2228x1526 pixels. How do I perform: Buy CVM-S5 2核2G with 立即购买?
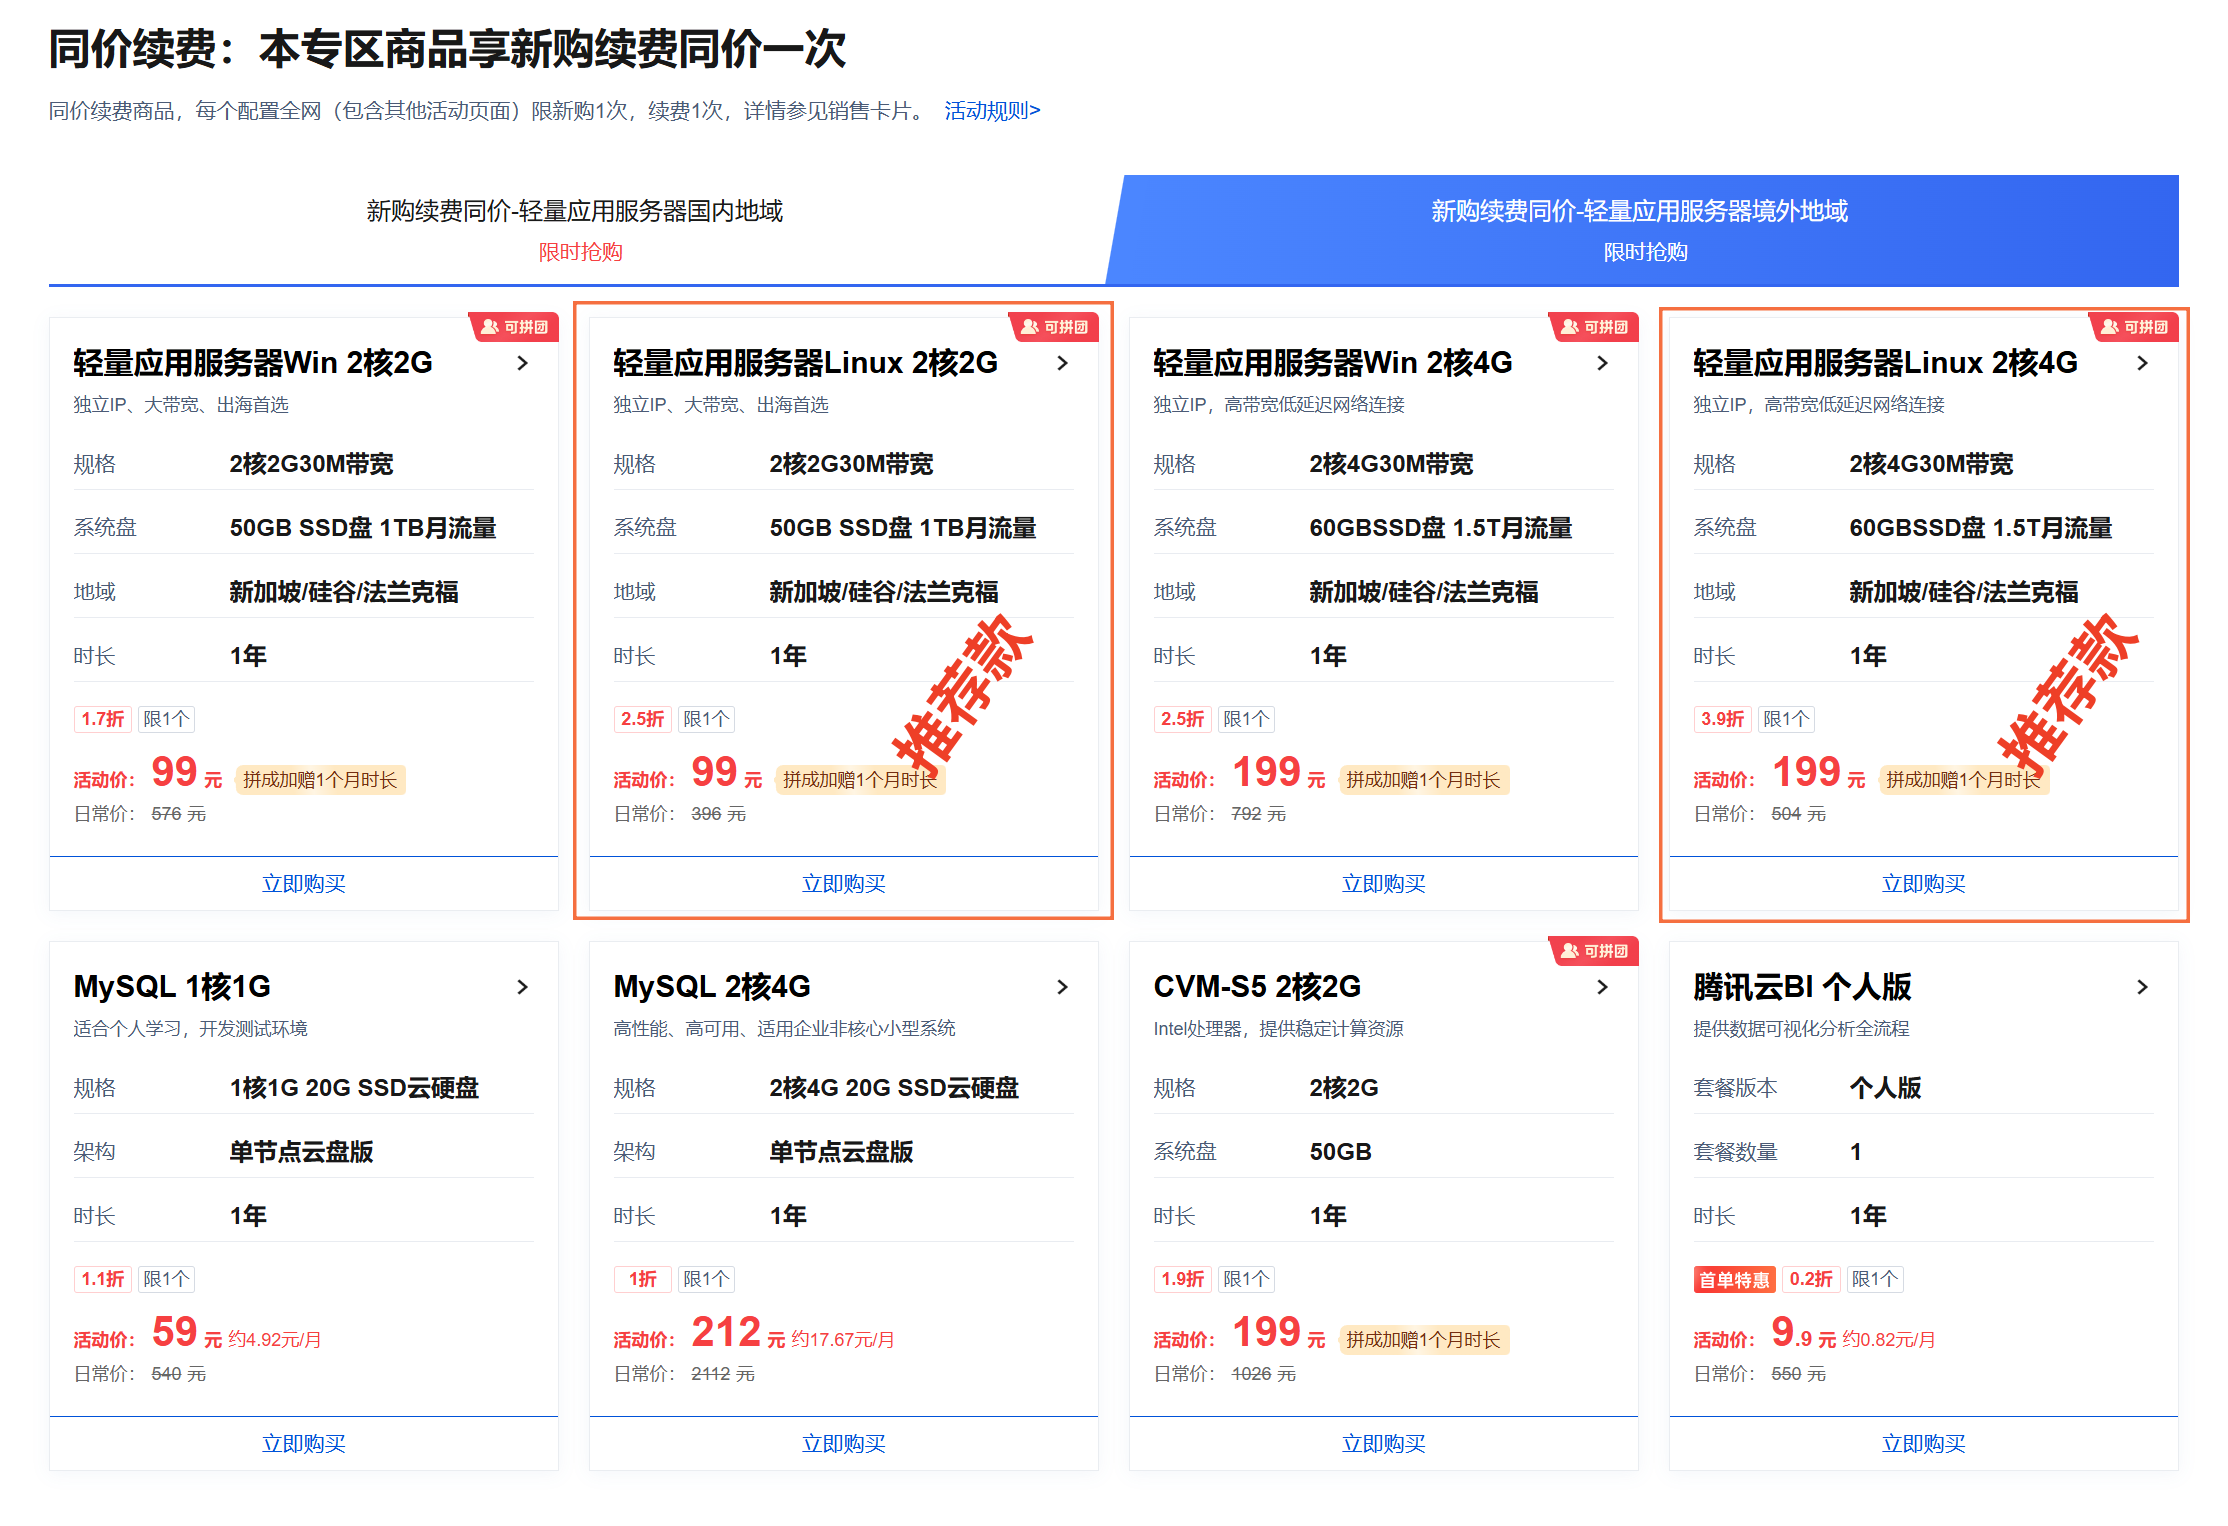click(1384, 1444)
